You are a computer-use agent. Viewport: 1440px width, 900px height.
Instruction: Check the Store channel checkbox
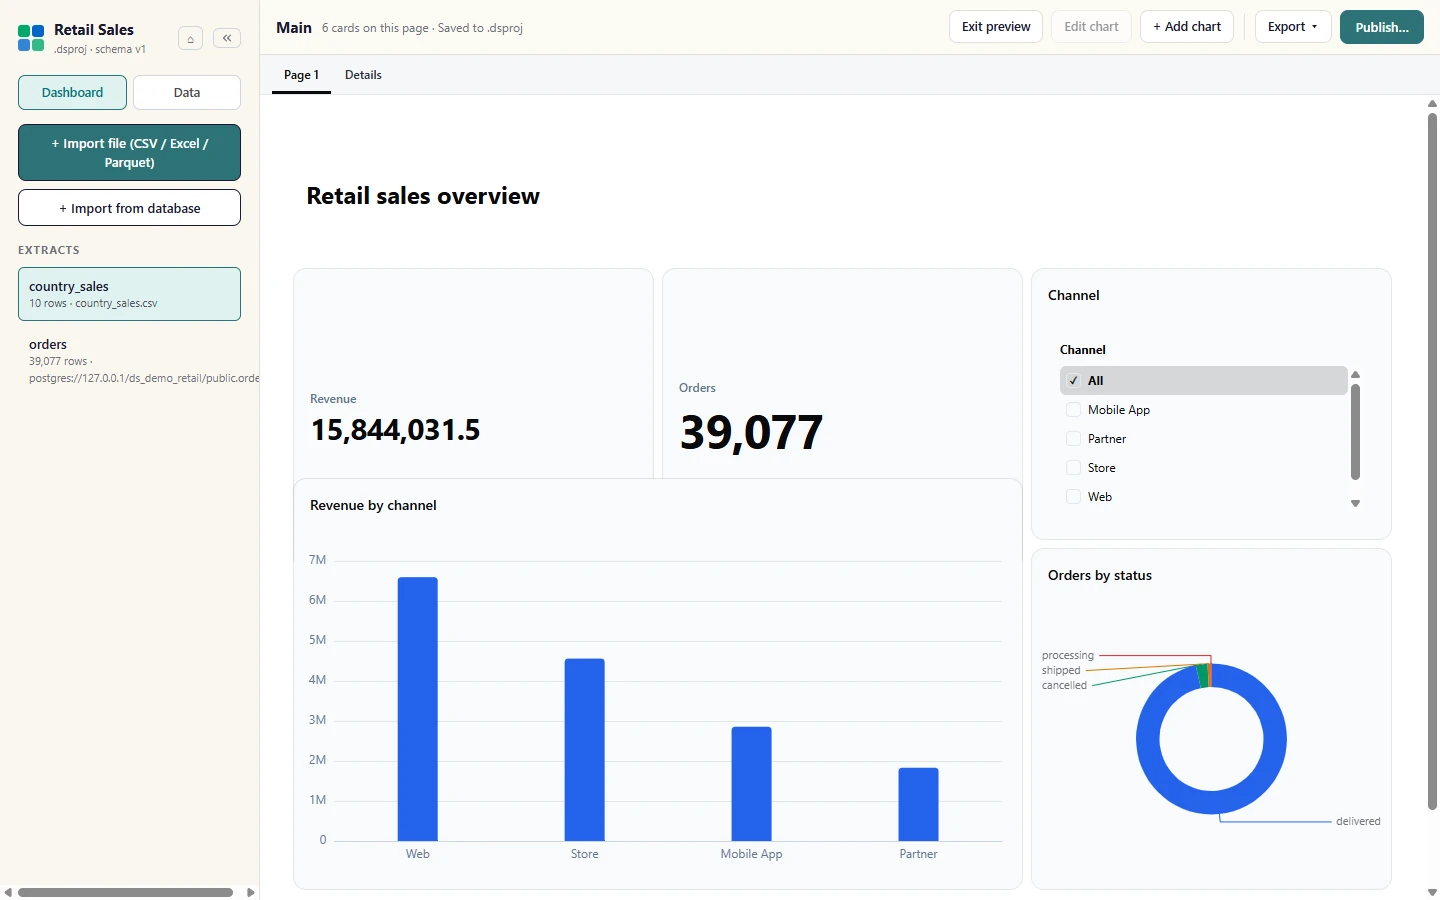point(1073,468)
